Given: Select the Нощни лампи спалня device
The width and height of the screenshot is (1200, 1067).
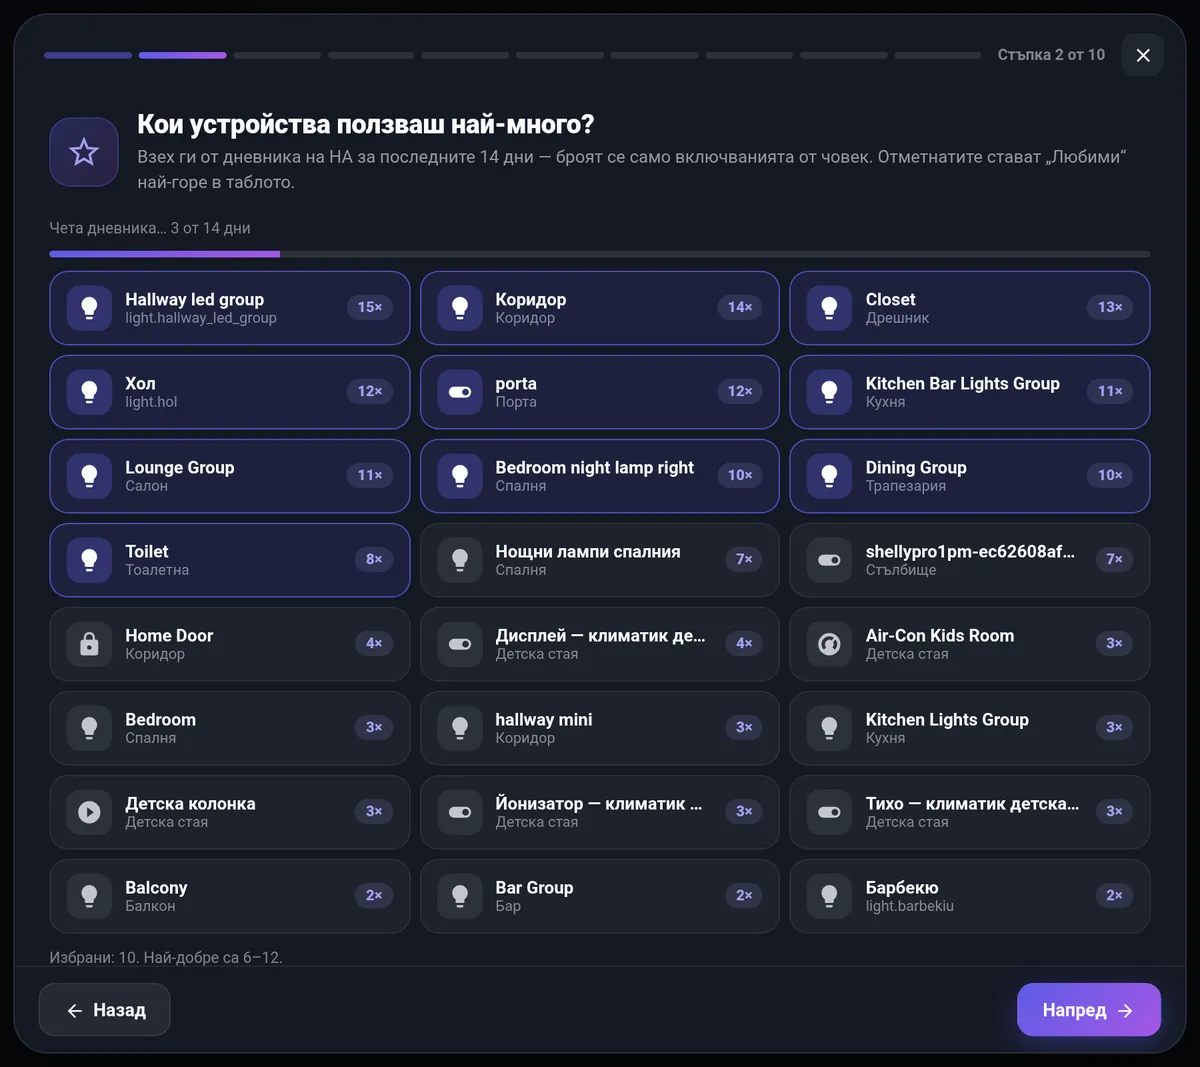Looking at the screenshot, I should (599, 560).
